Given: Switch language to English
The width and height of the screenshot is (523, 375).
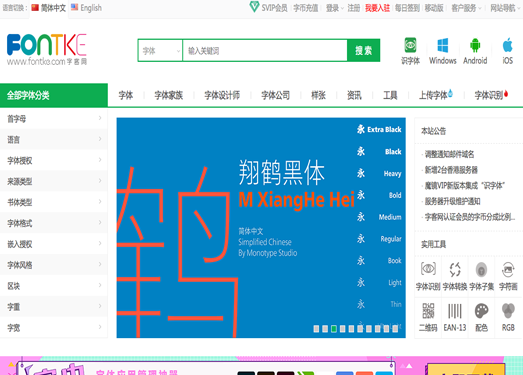Looking at the screenshot, I should 86,8.
